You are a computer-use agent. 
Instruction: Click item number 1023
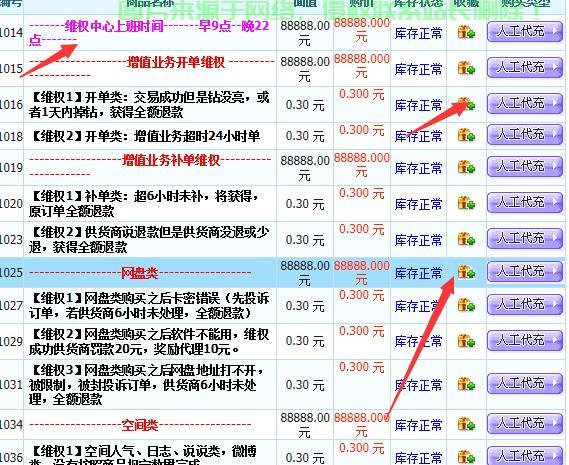[x=11, y=240]
